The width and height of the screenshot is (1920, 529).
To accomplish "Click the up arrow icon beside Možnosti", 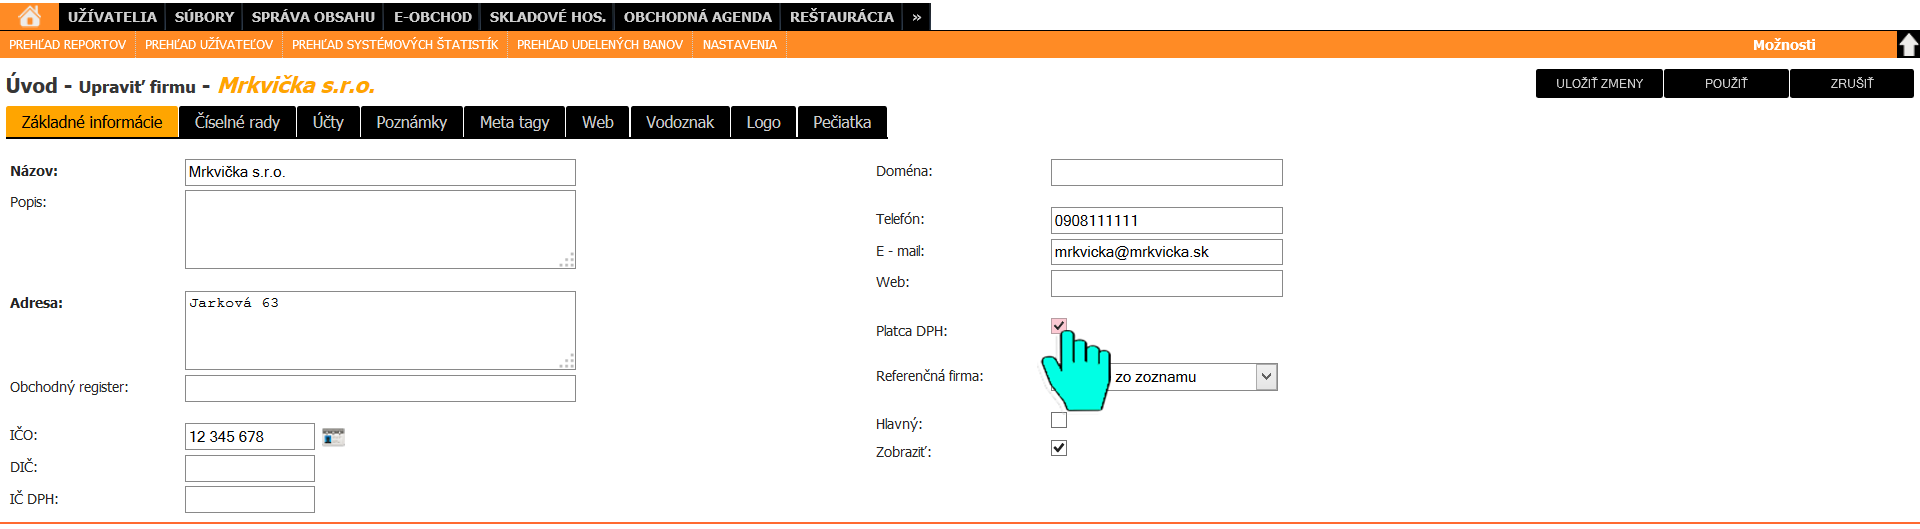I will point(1908,44).
